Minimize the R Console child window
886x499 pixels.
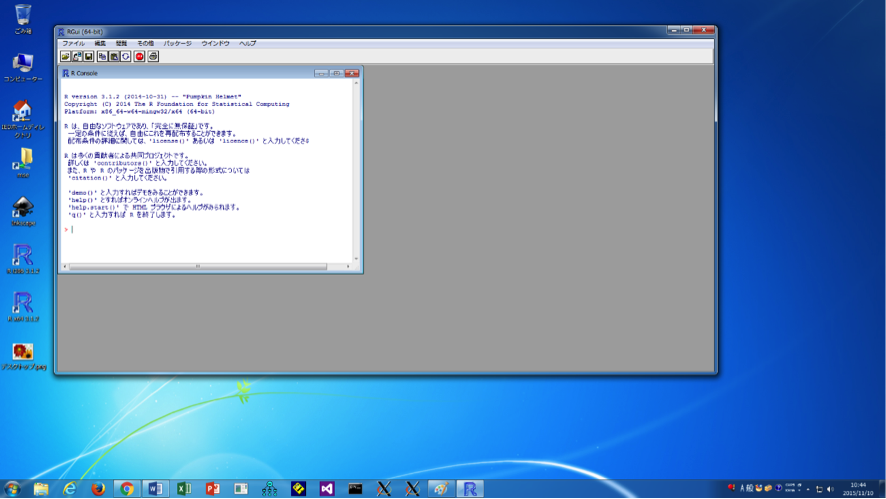point(321,73)
